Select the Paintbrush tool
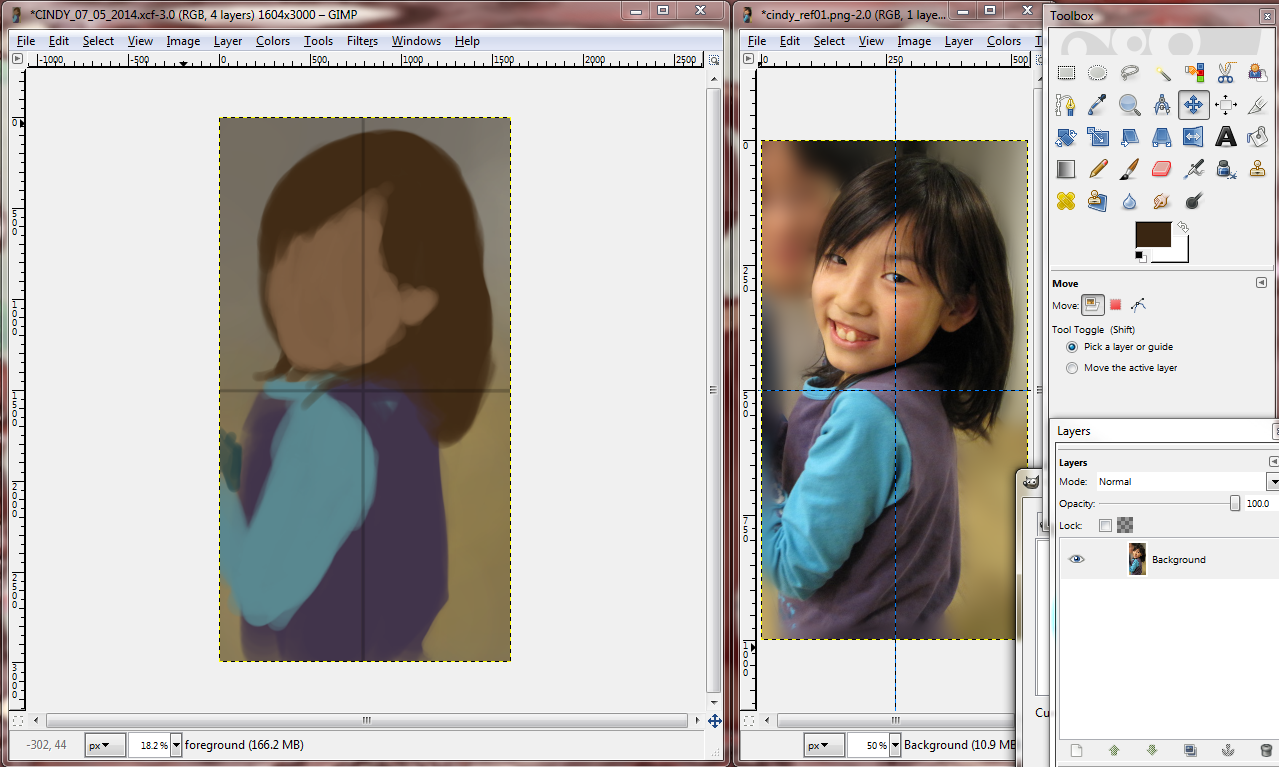The height and width of the screenshot is (767, 1279). [x=1129, y=169]
